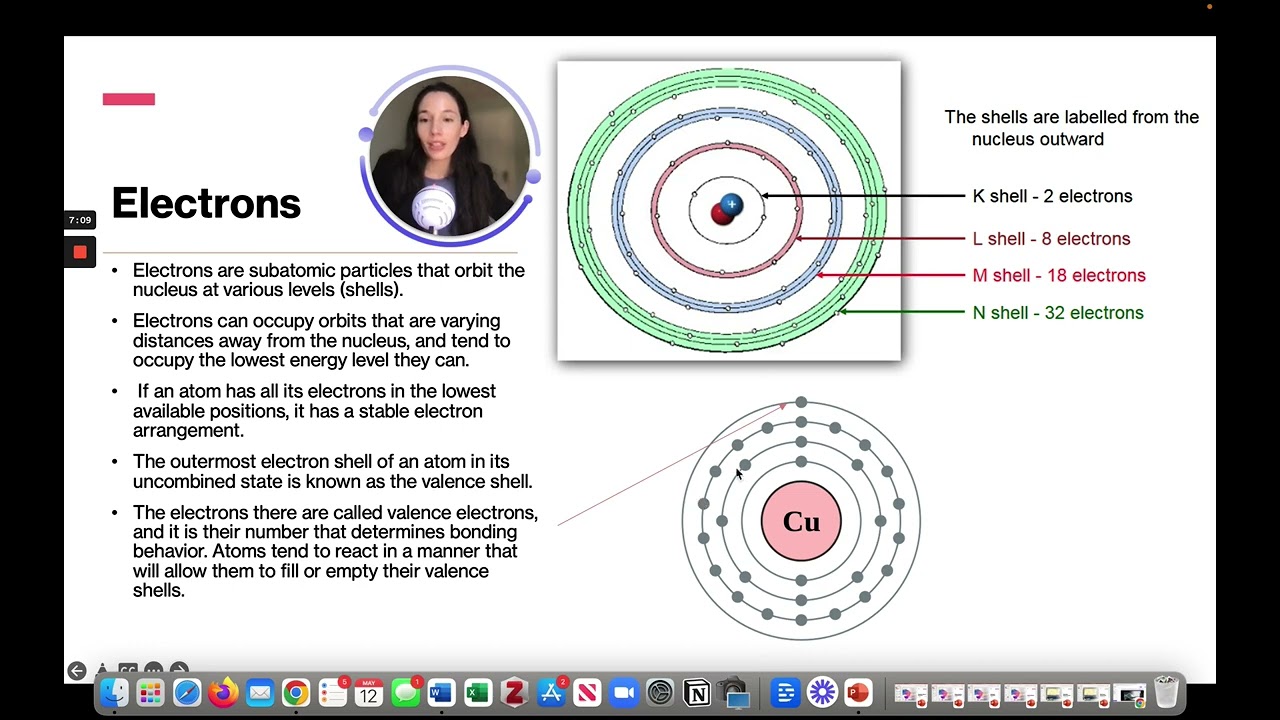1280x720 pixels.
Task: Click the Electrons slide title
Action: (x=206, y=203)
